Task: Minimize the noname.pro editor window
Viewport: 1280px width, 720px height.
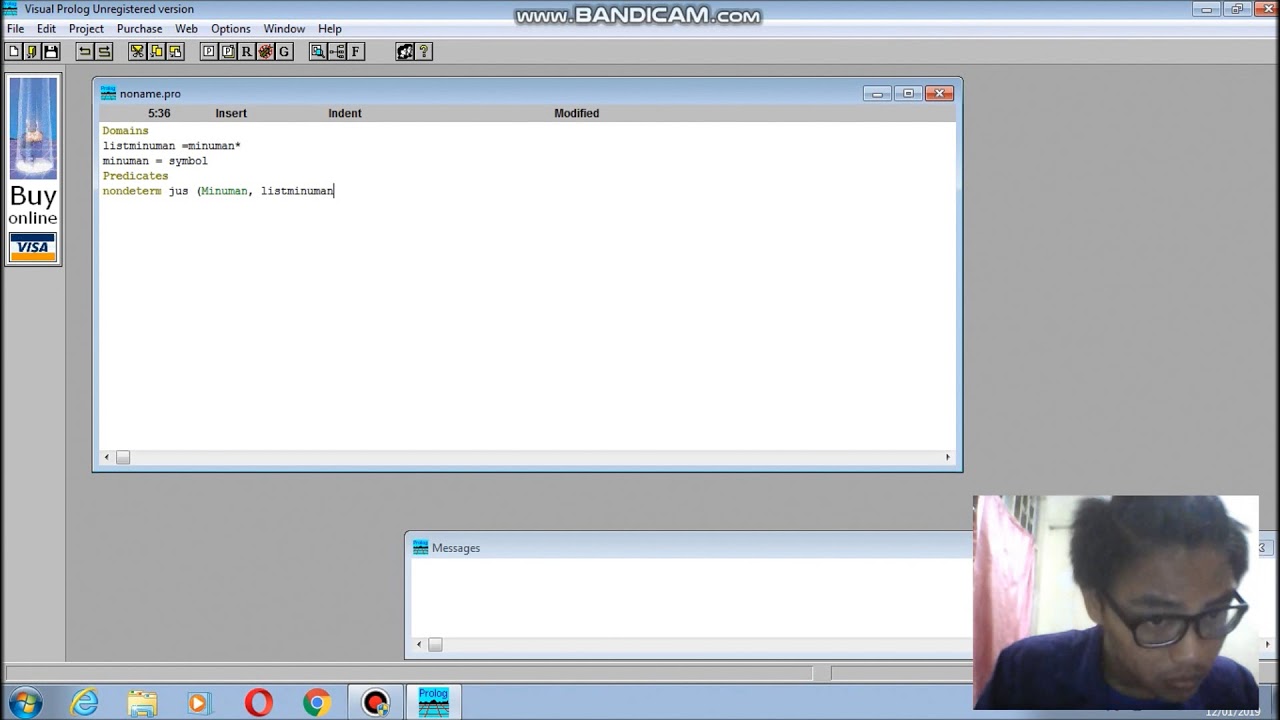Action: 877,93
